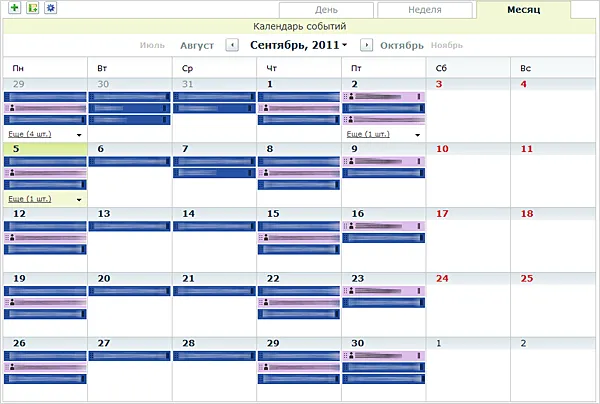Click the Июль month link
This screenshot has width=600, height=404.
coord(153,45)
